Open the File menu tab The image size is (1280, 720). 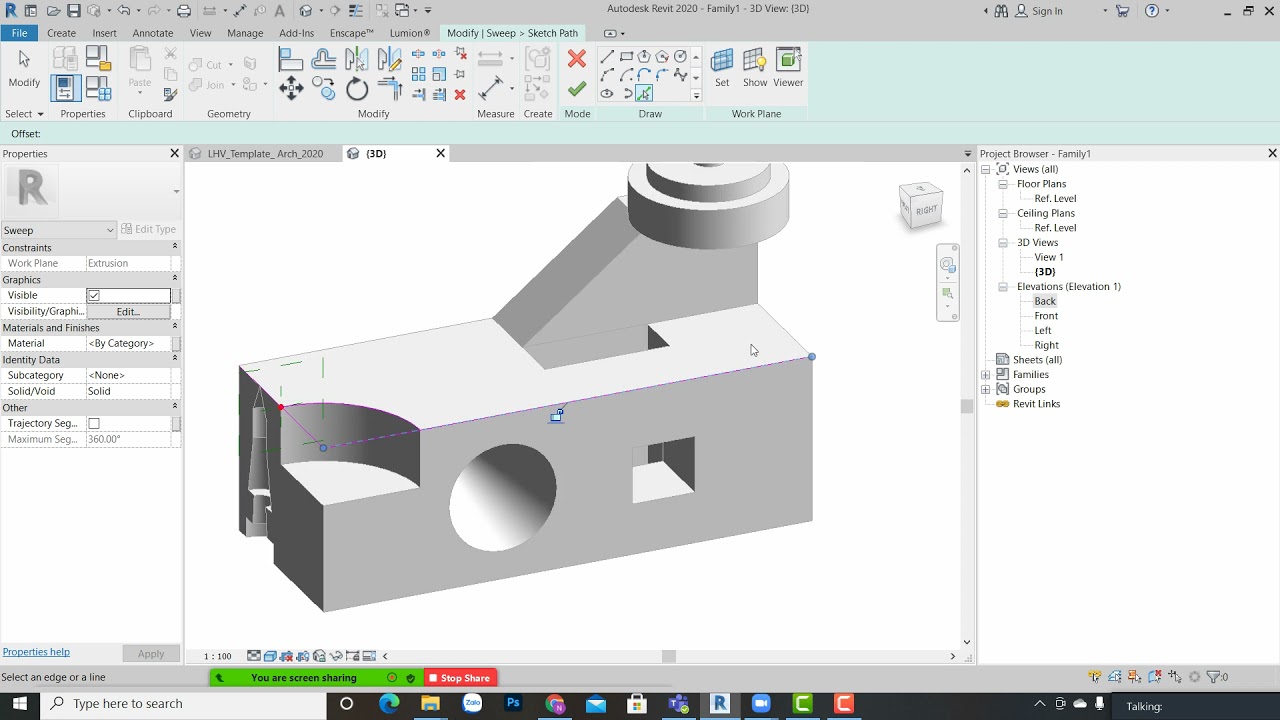(x=19, y=33)
